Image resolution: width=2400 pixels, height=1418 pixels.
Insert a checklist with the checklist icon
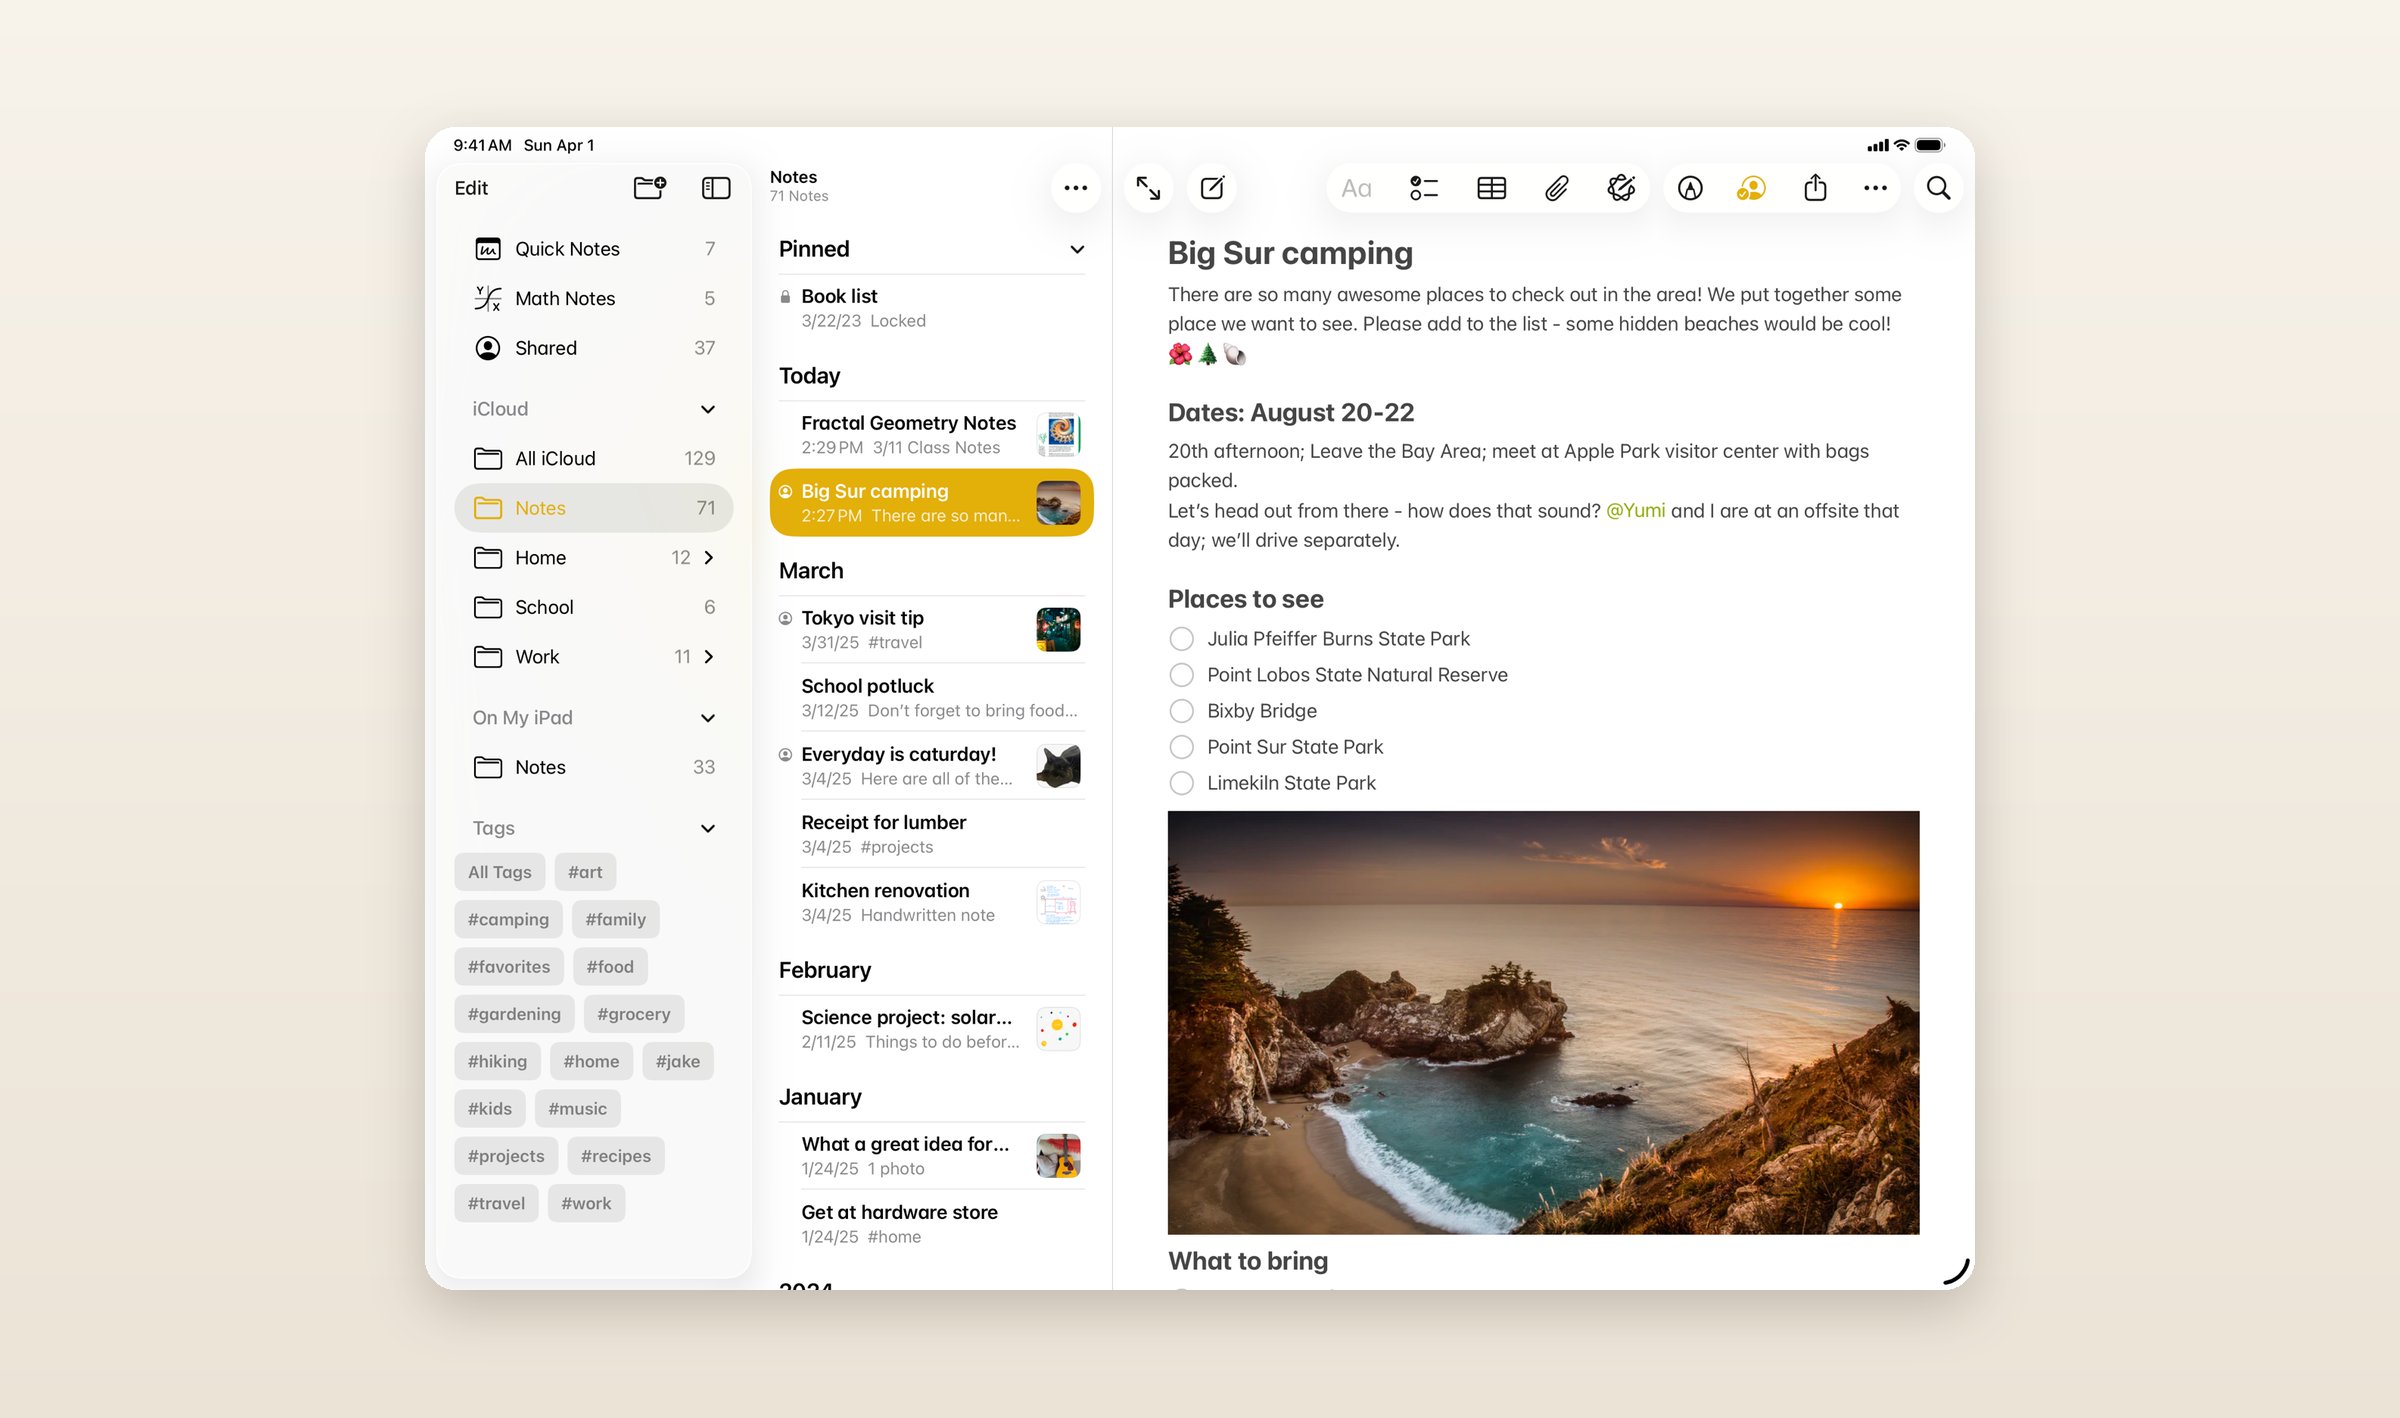pyautogui.click(x=1423, y=188)
